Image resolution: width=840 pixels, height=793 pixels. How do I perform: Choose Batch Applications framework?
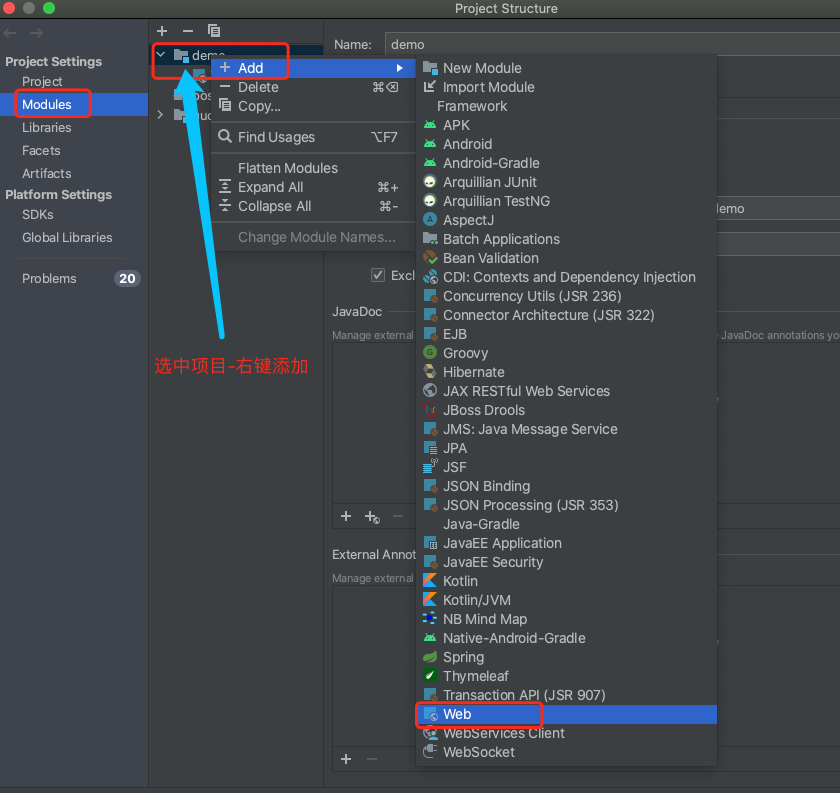click(566, 239)
